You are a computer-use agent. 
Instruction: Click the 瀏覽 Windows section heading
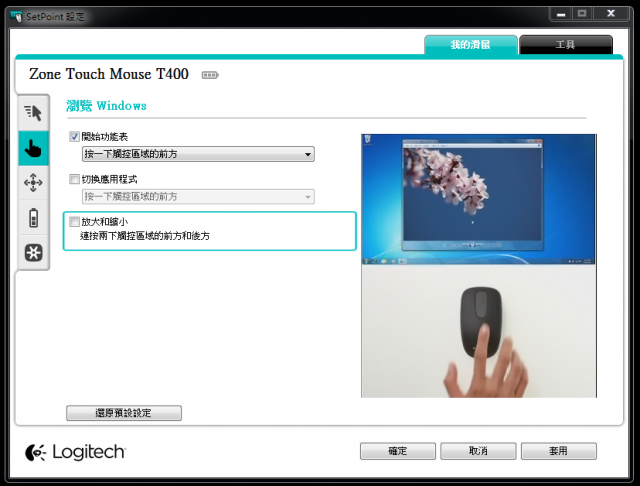[107, 106]
